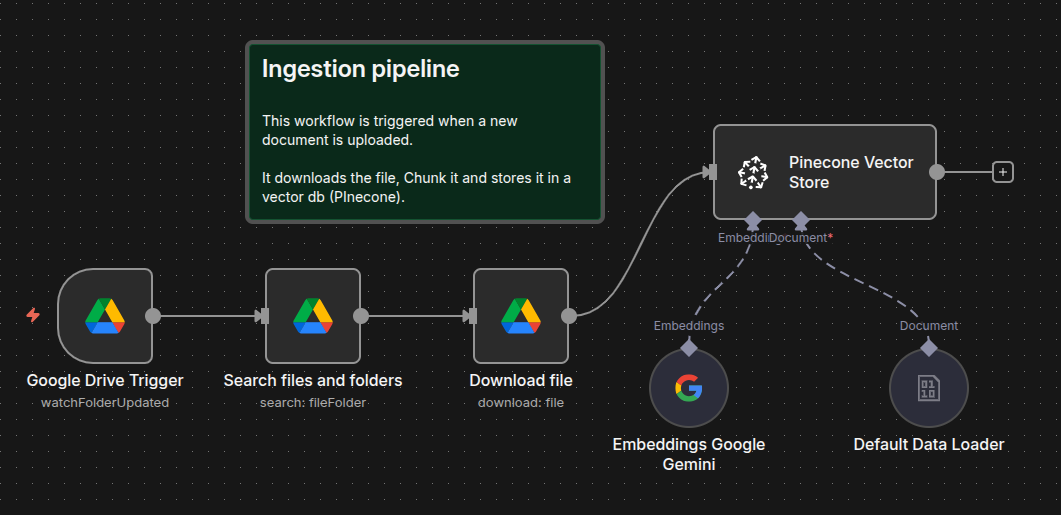Click the diamond connector atop Default Data Loader

pyautogui.click(x=928, y=347)
